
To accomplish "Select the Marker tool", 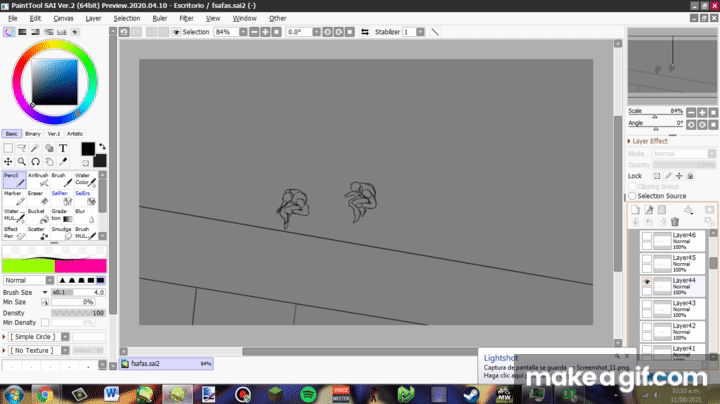I will click(x=12, y=198).
